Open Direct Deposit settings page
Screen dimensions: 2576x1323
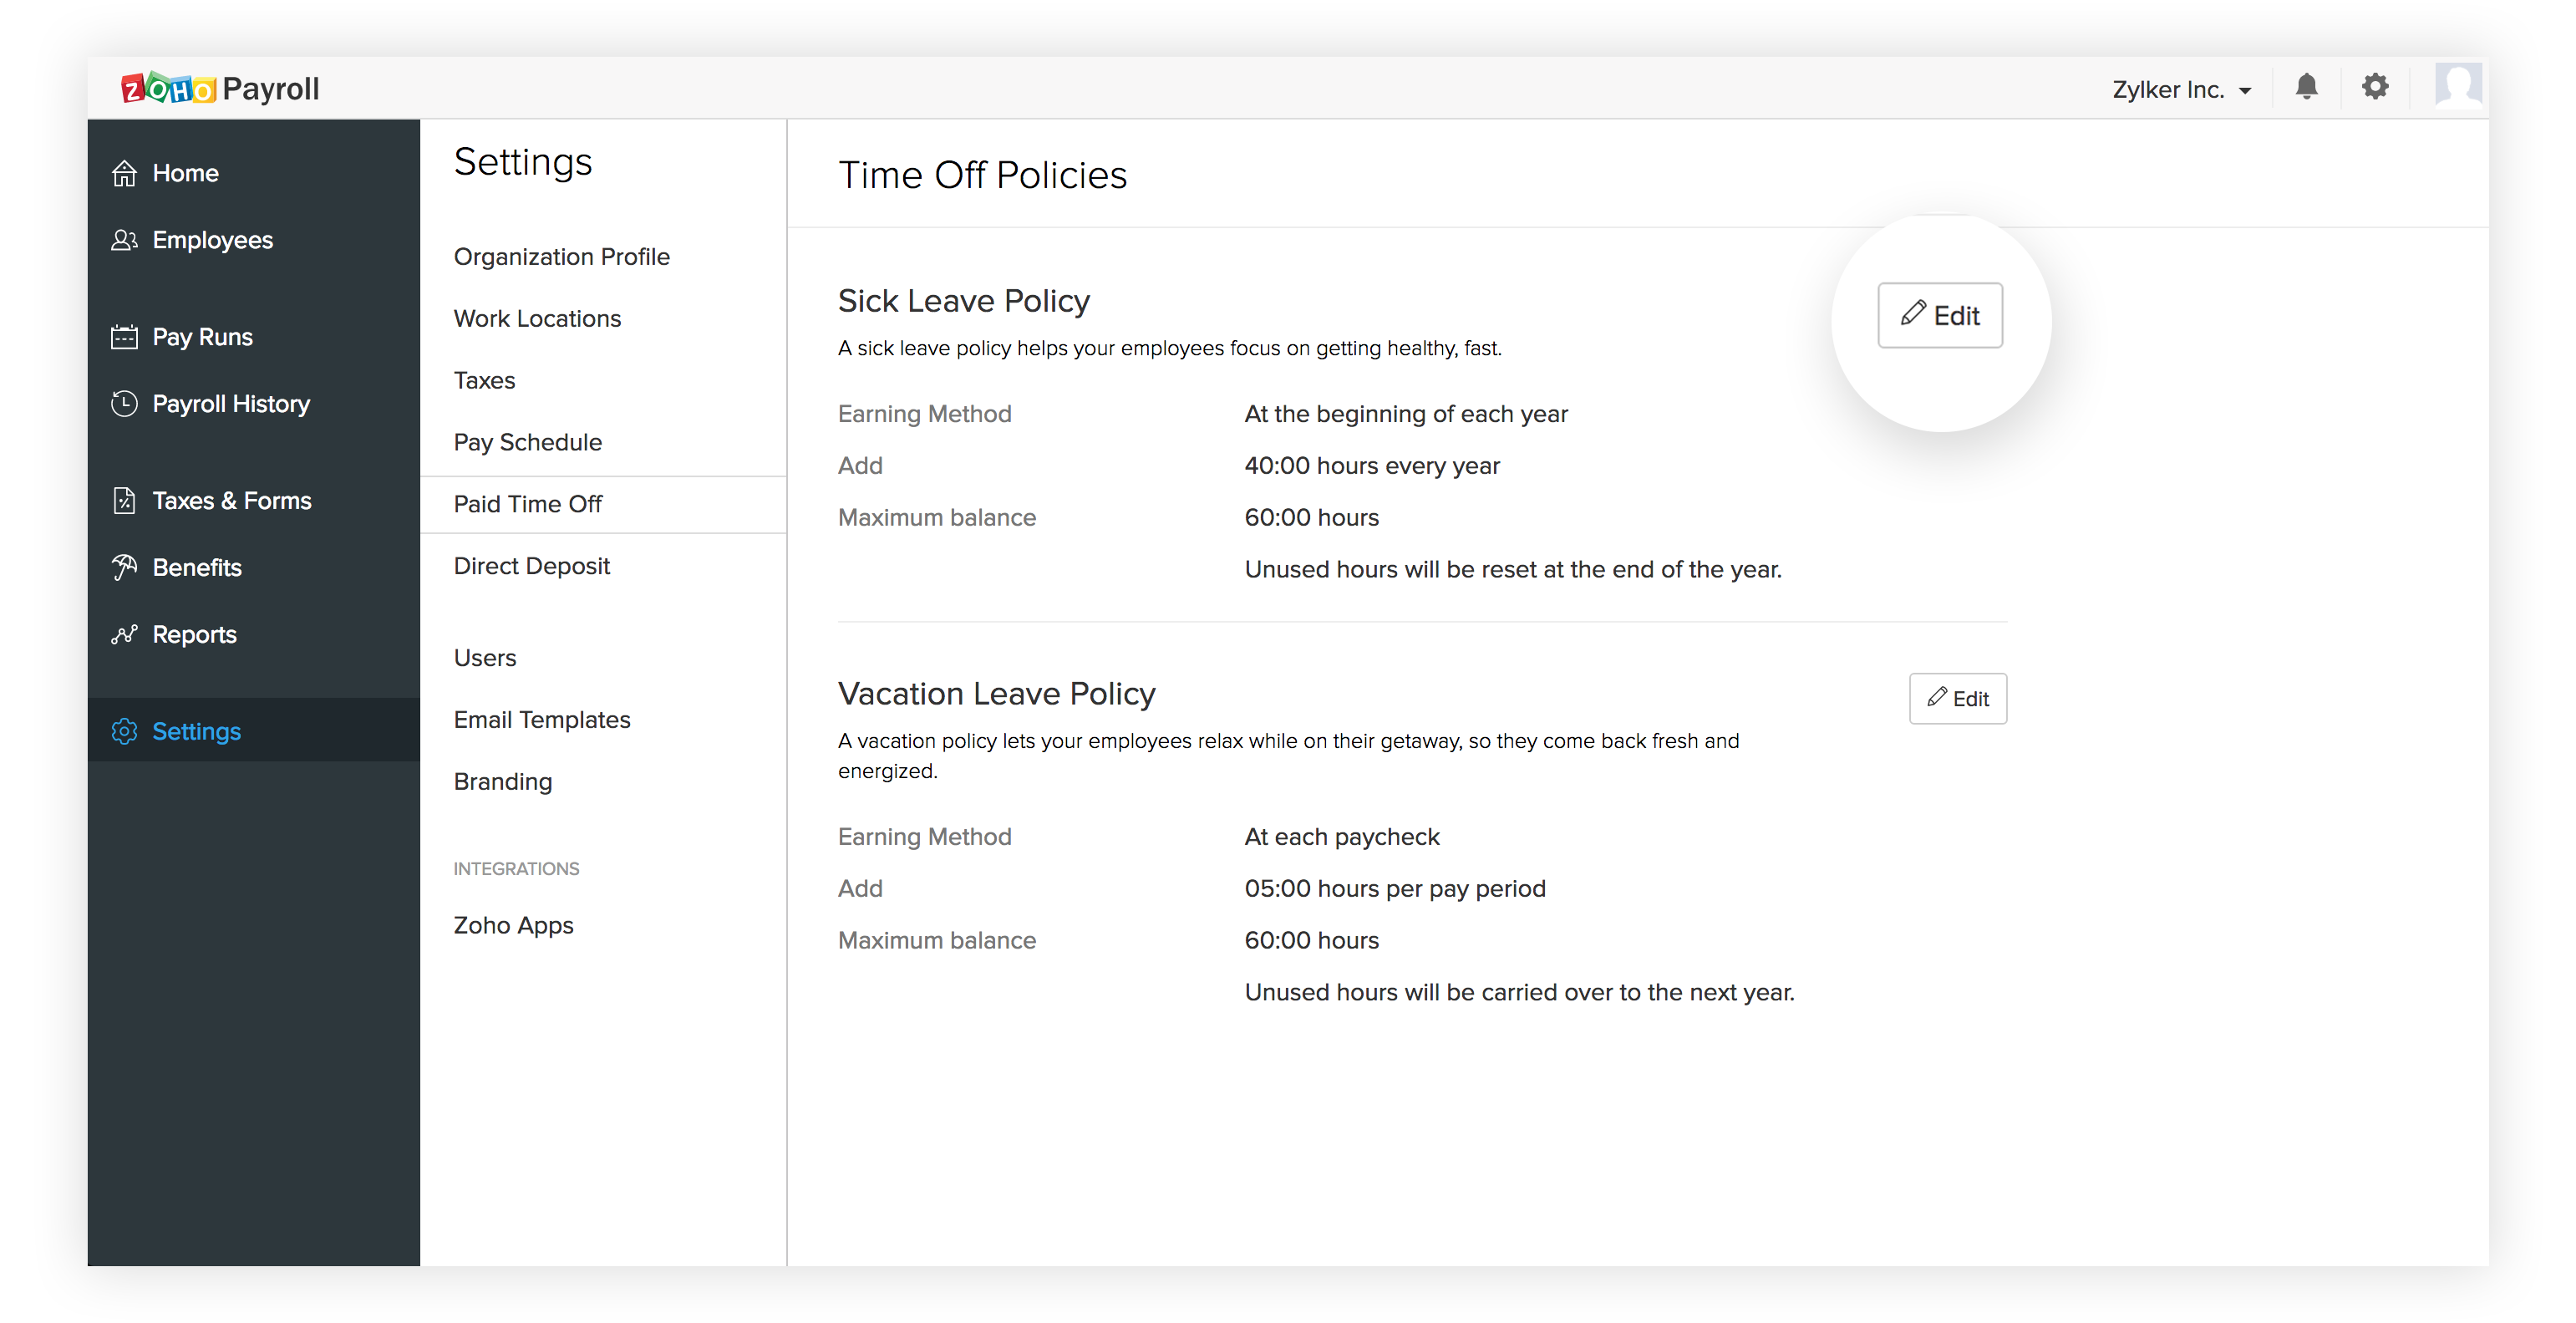point(531,566)
